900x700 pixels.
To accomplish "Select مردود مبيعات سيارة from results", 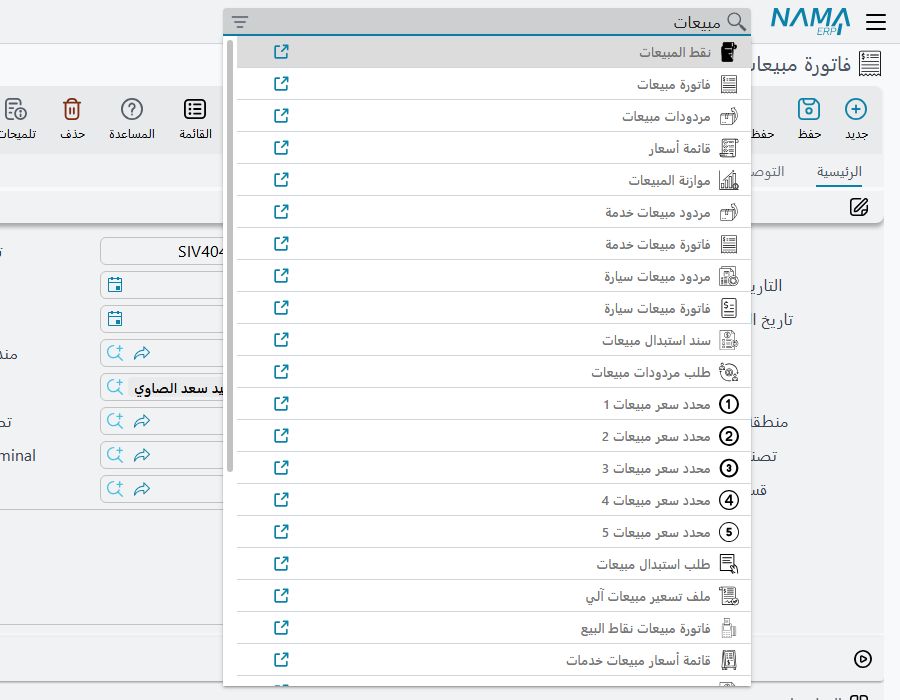I will coord(494,276).
